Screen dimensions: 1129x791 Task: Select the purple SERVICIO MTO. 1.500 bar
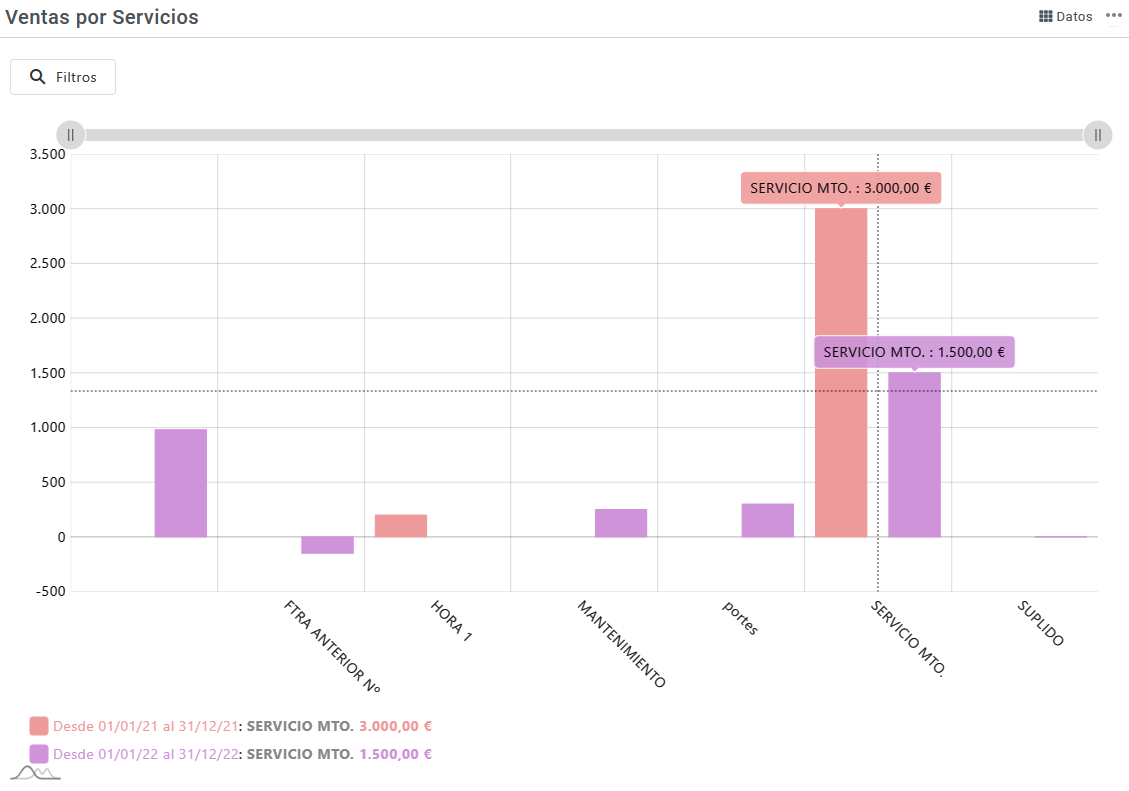[914, 455]
